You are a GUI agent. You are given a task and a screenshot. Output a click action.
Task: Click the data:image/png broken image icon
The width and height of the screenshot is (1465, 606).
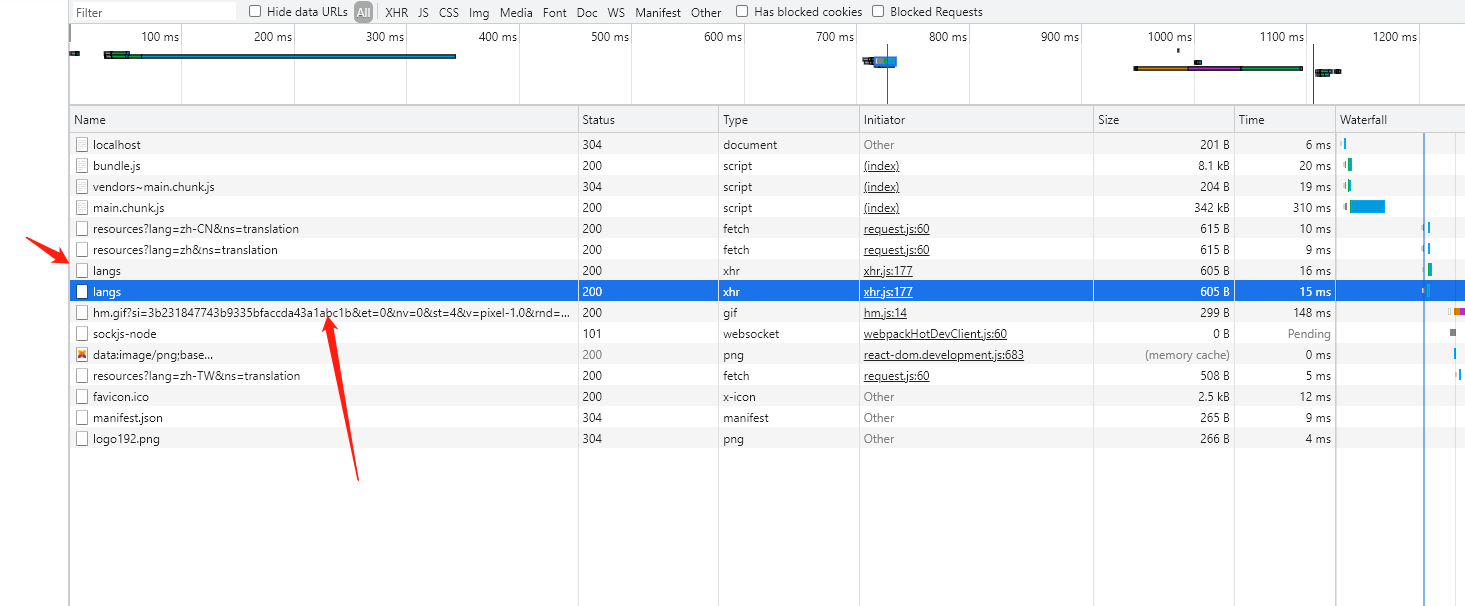click(x=82, y=355)
